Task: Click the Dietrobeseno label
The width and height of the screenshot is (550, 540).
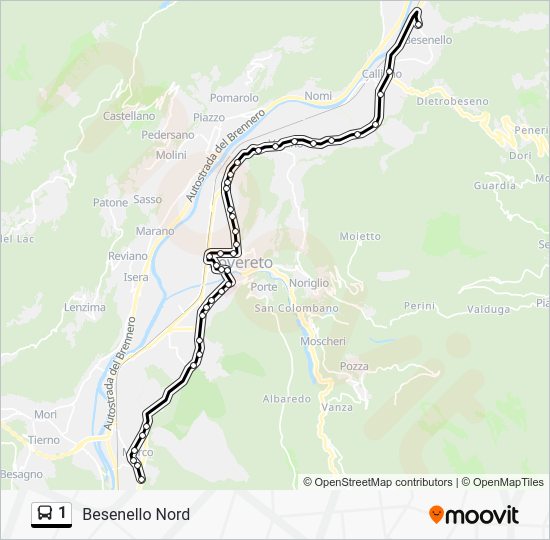Action: pyautogui.click(x=452, y=101)
